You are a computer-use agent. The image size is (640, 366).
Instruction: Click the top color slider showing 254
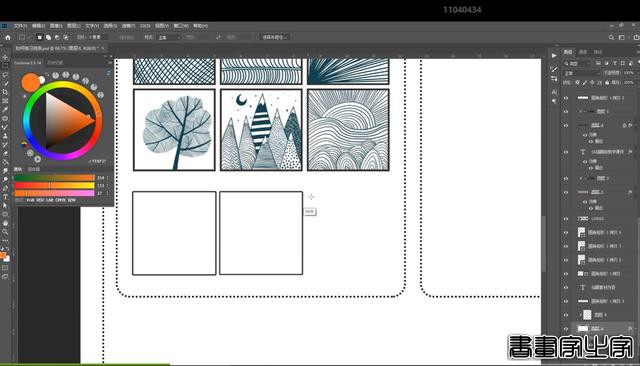(54, 178)
